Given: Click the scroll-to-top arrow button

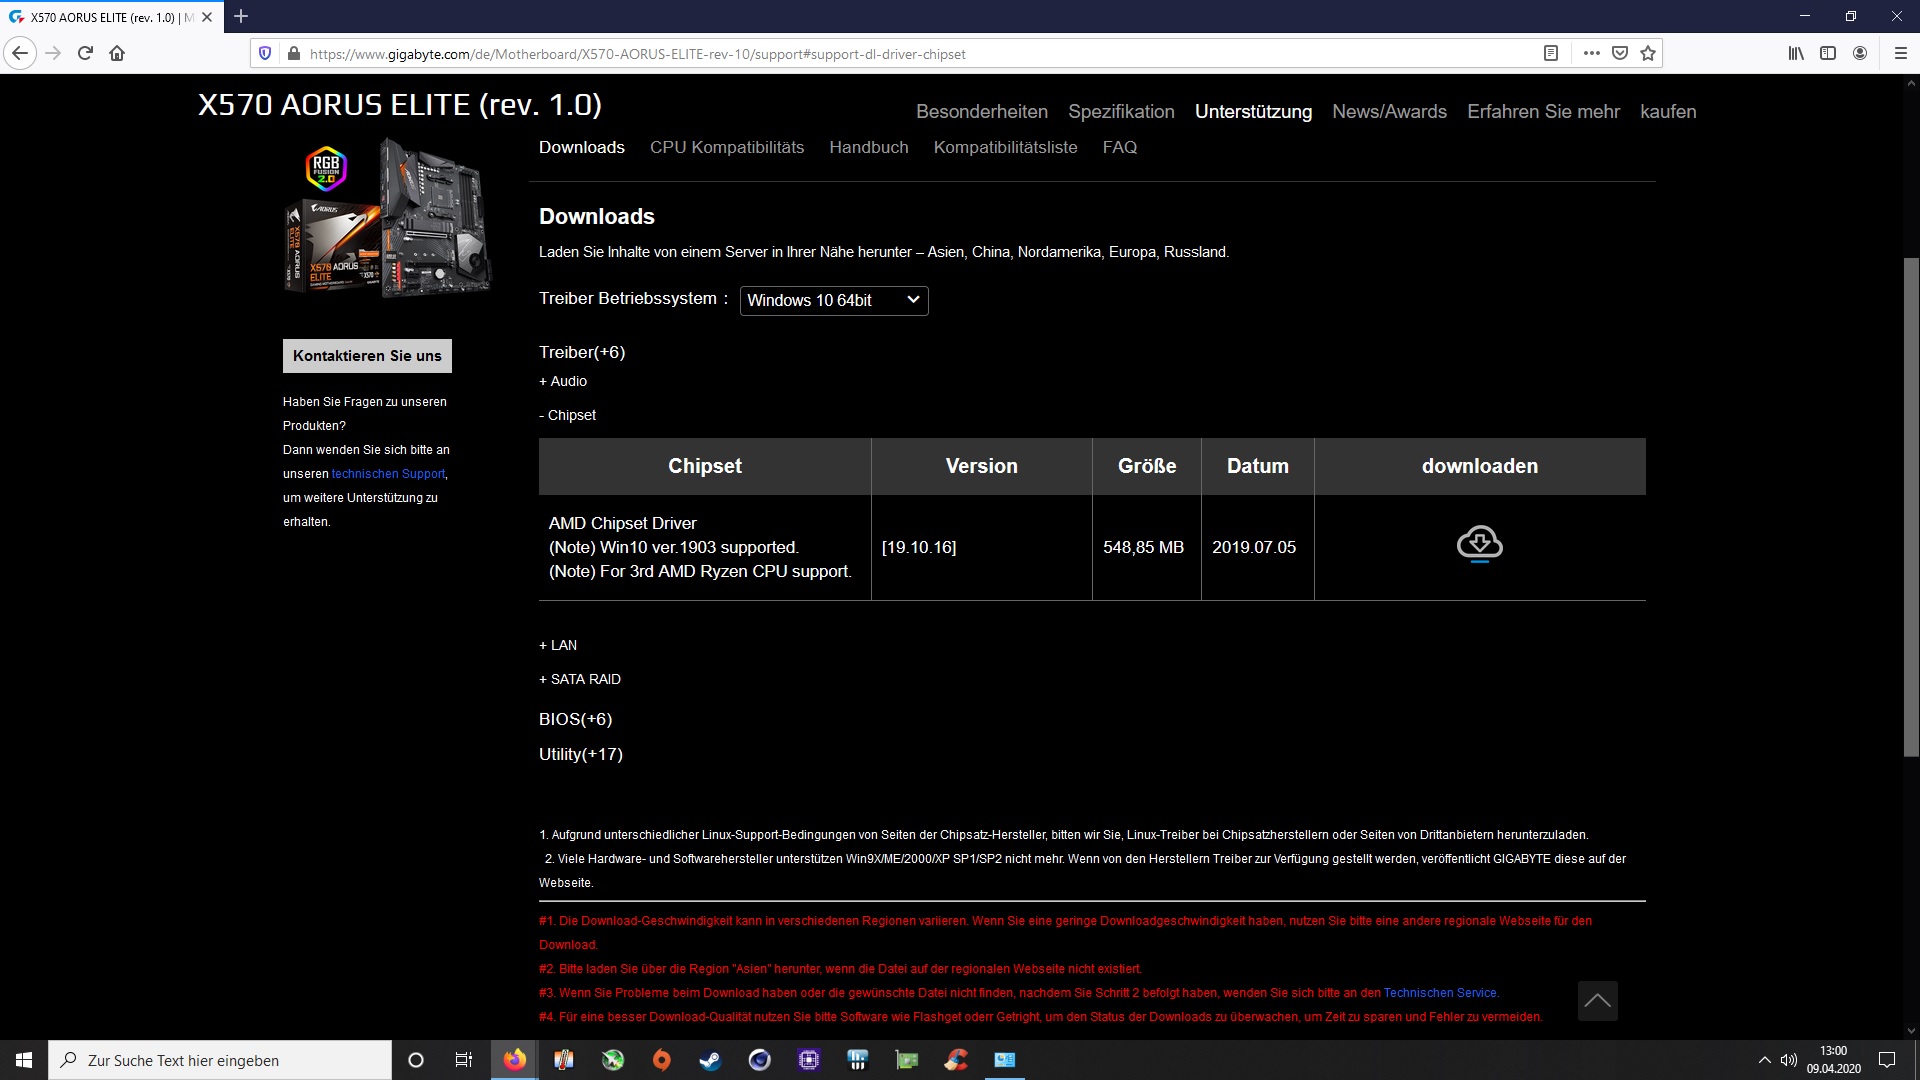Looking at the screenshot, I should [x=1597, y=1001].
